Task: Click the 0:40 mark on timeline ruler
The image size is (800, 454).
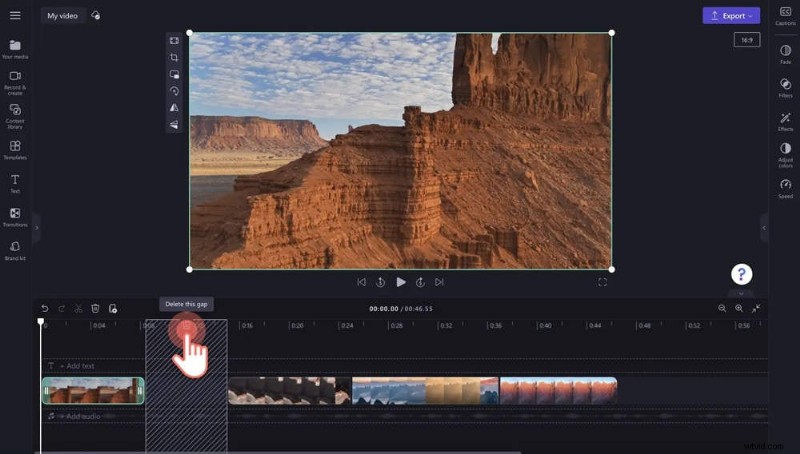Action: (x=544, y=325)
